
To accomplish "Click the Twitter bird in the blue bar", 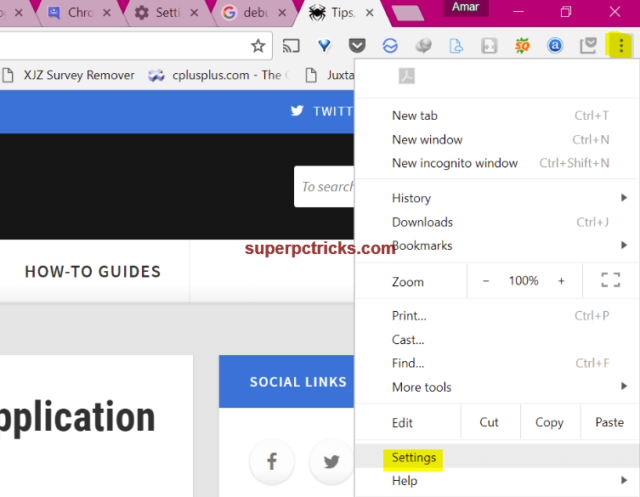I will click(x=297, y=111).
